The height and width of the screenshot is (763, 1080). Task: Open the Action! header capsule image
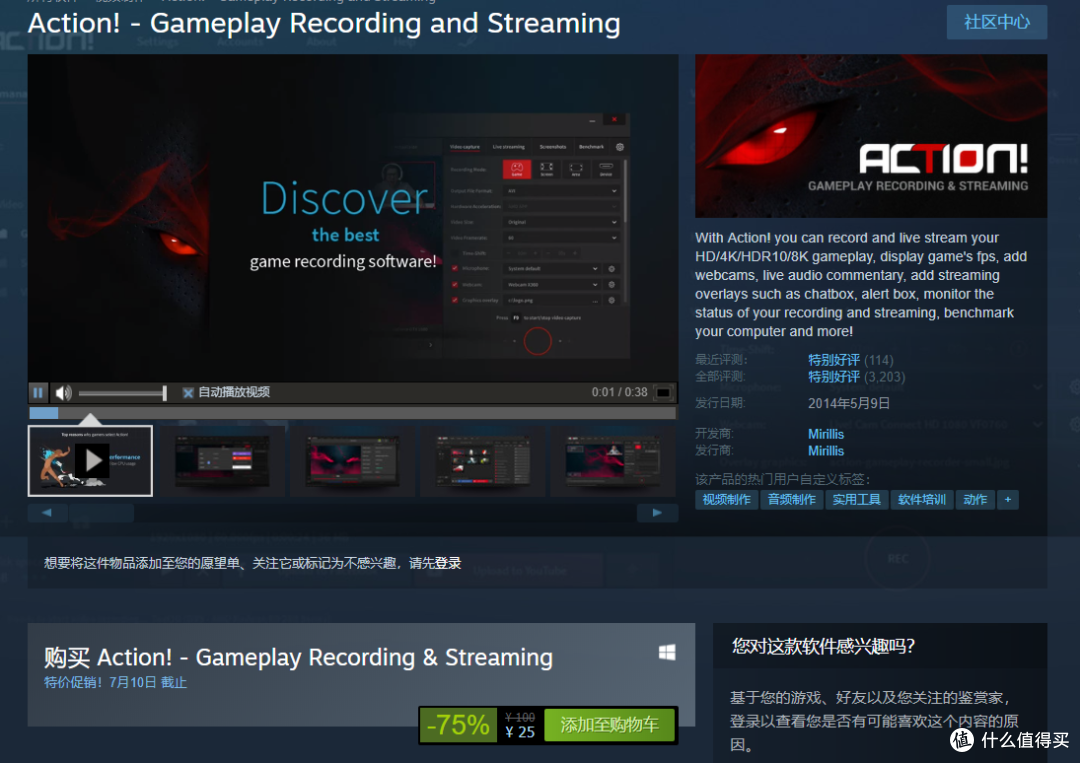[871, 136]
